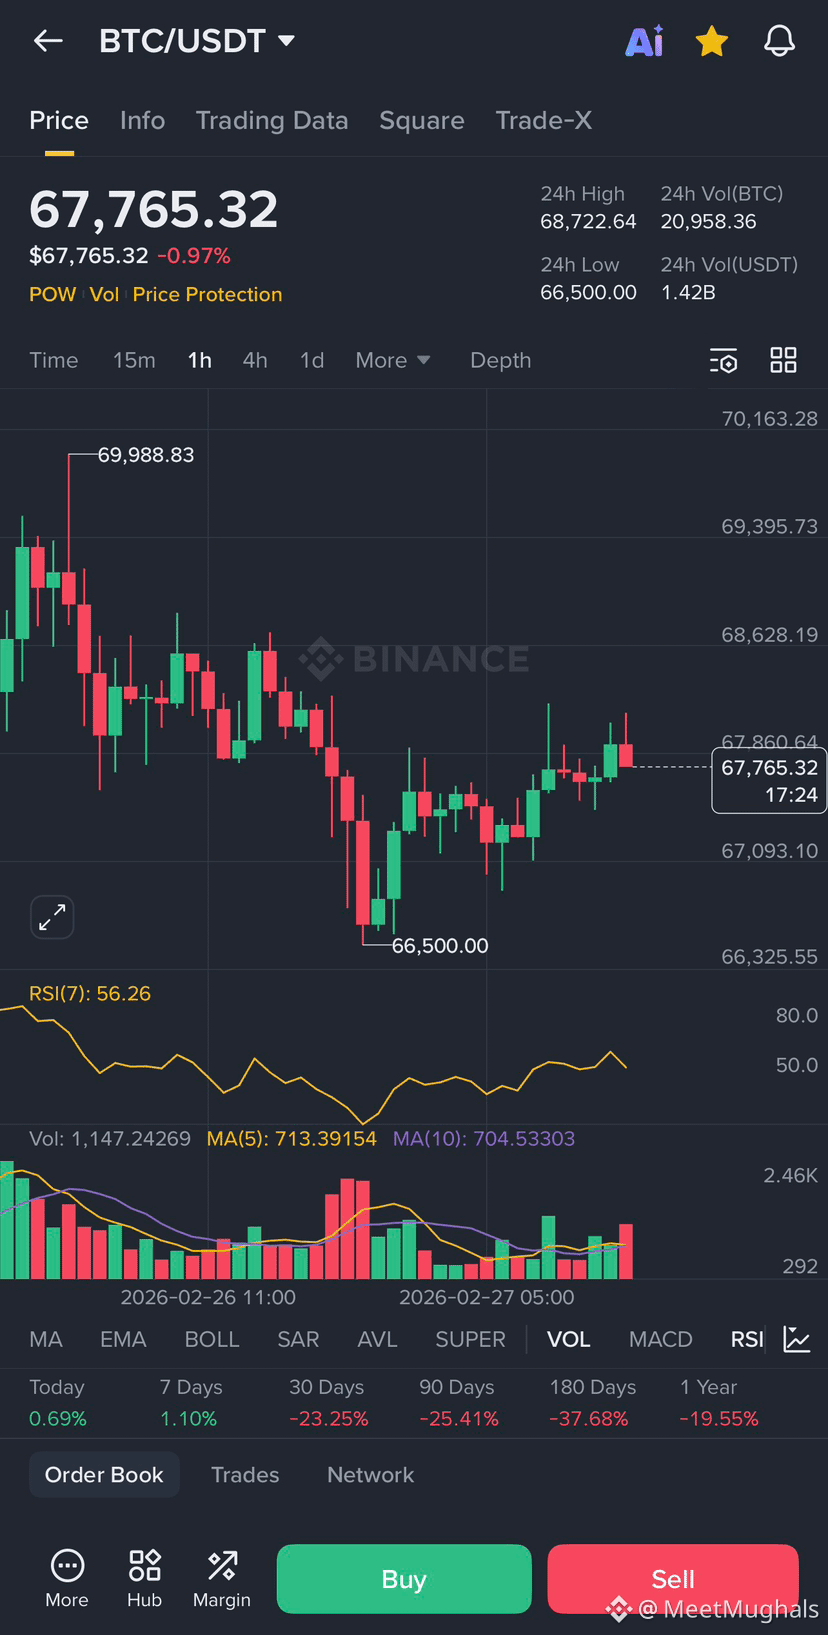This screenshot has height=1635, width=828.
Task: Toggle the AVL indicator
Action: click(x=377, y=1339)
